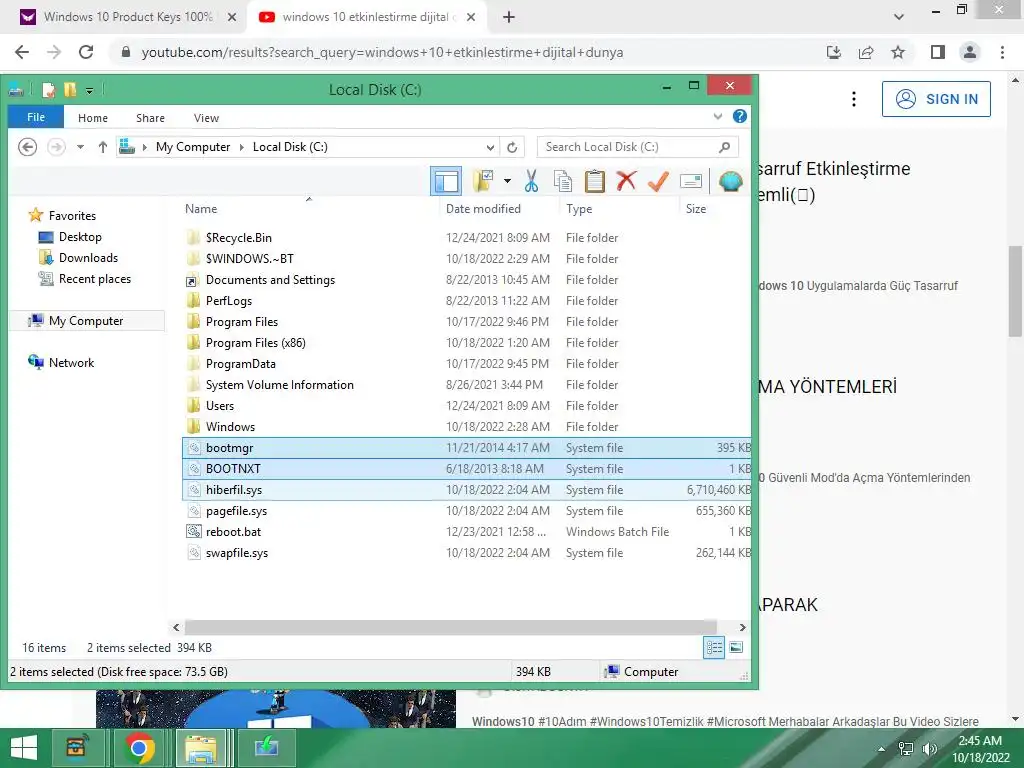
Task: Open recent locations dropdown arrow
Action: coord(80,147)
